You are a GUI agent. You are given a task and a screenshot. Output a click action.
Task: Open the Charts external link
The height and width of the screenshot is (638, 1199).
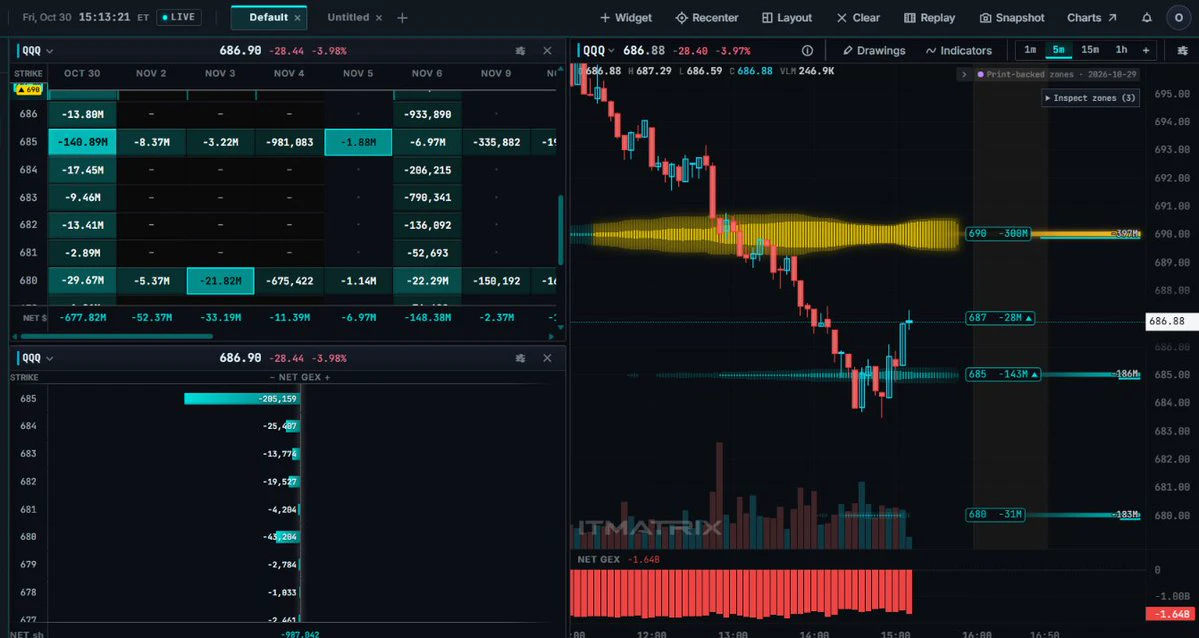(x=1092, y=18)
